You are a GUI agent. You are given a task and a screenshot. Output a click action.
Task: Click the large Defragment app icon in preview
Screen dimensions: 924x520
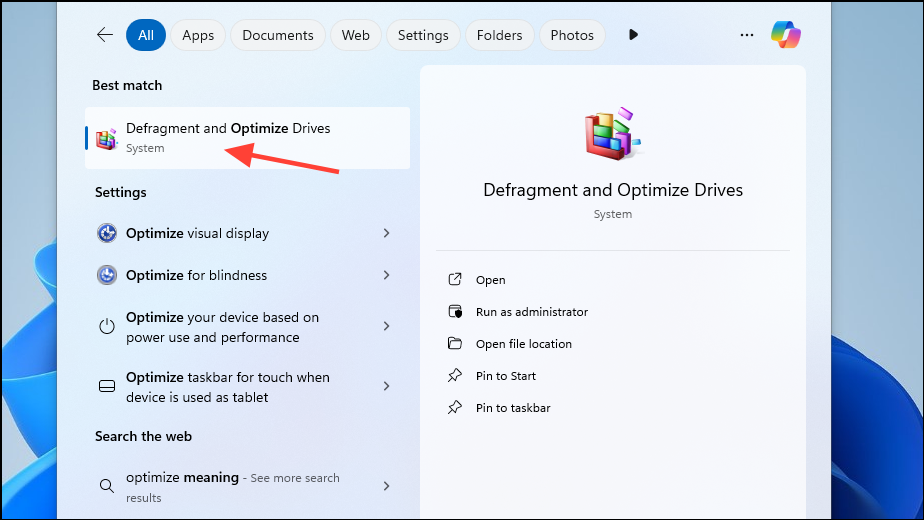pos(613,133)
